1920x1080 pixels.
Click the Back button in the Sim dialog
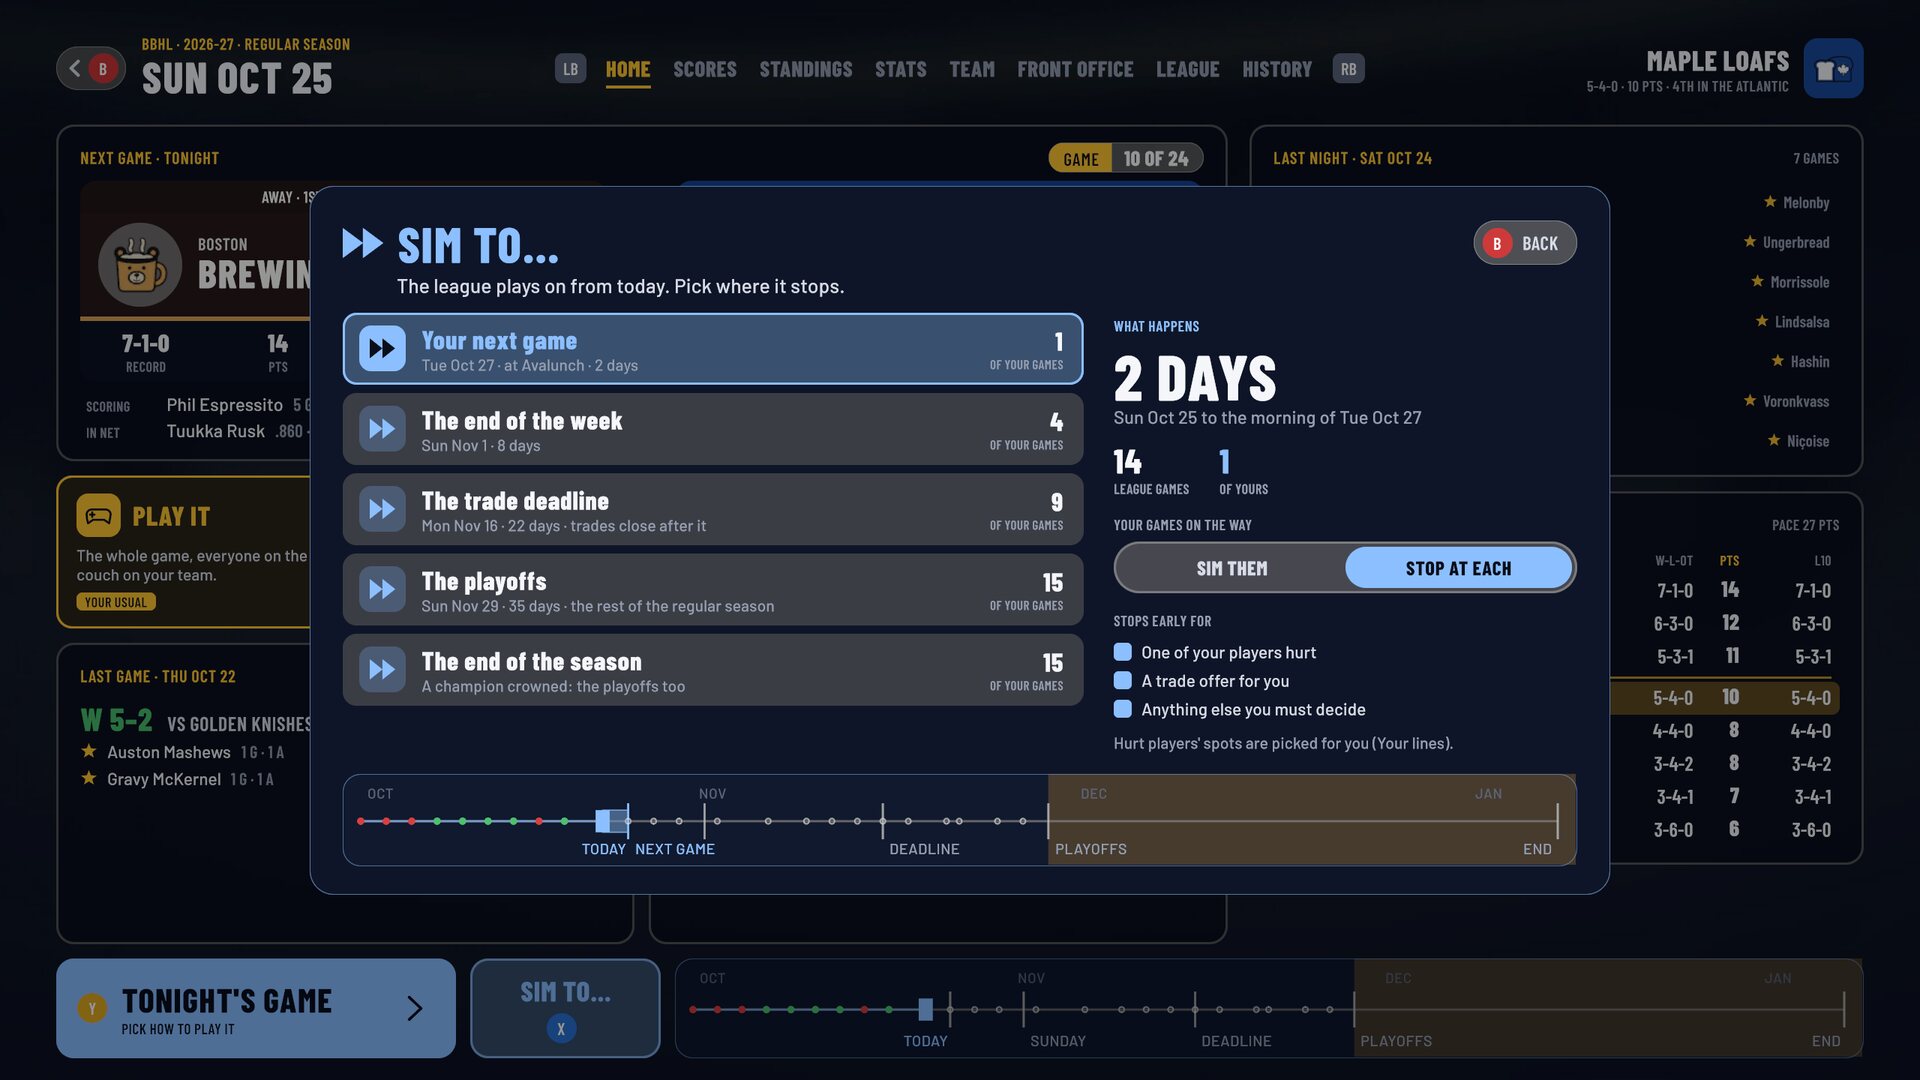pos(1525,243)
